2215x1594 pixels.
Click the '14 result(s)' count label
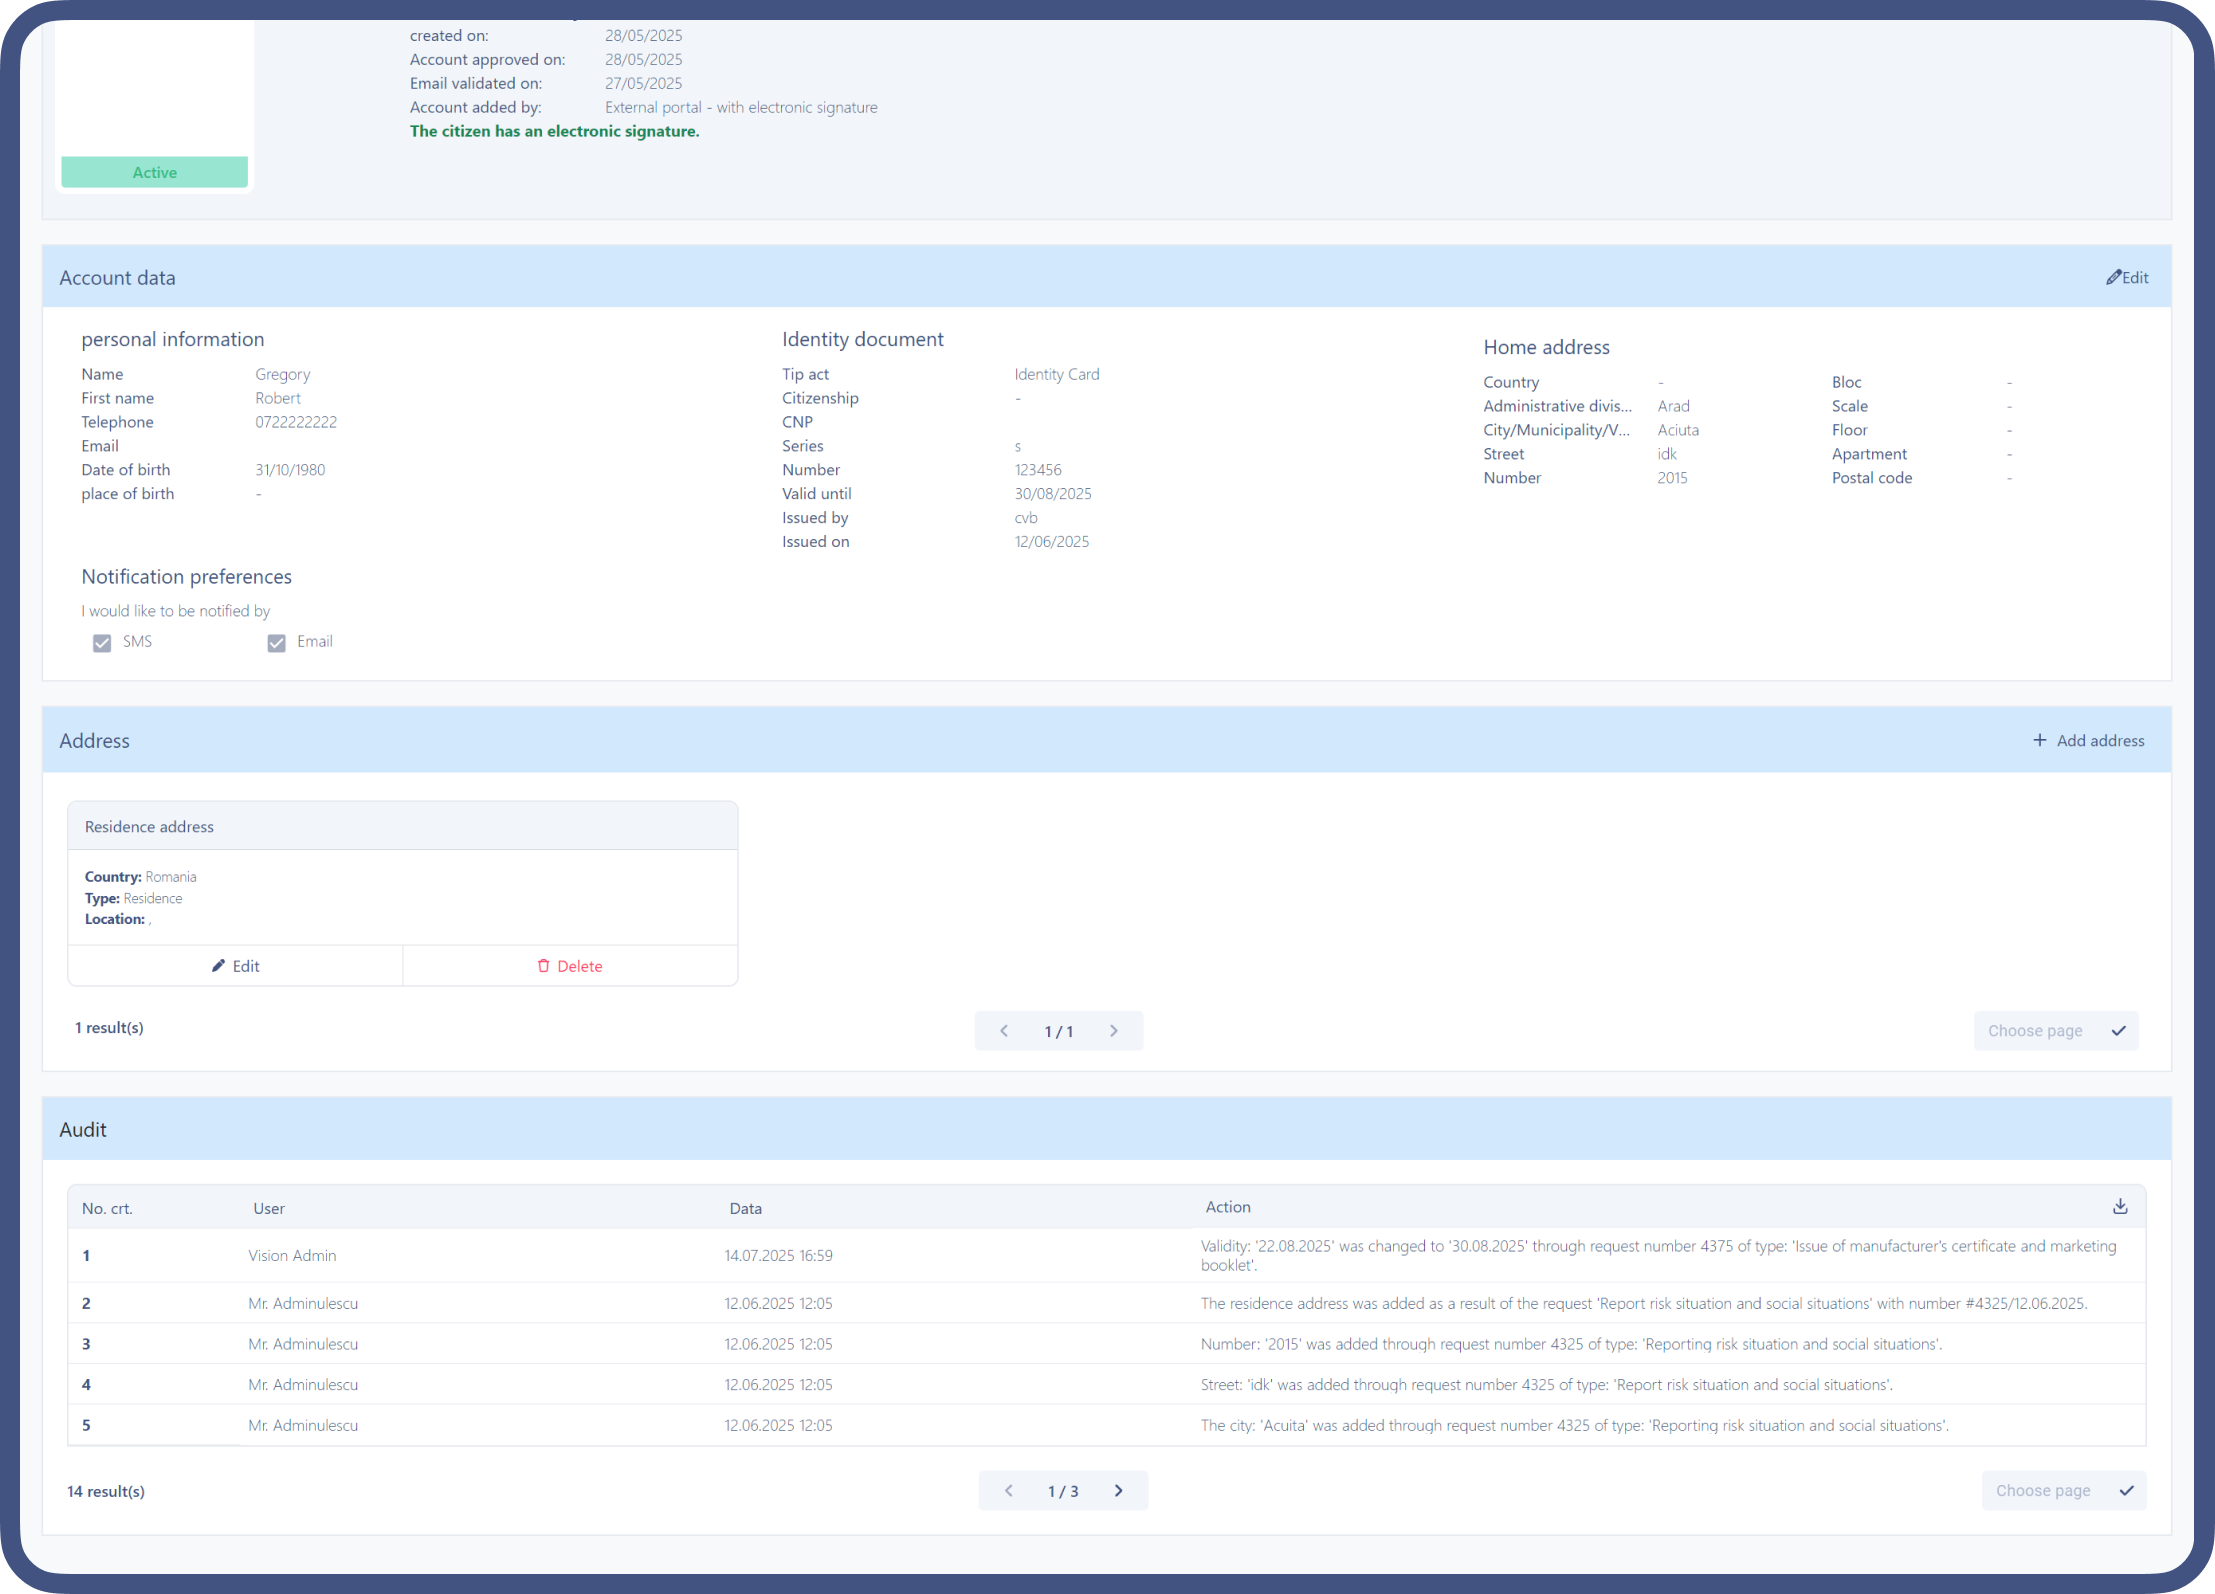tap(106, 1492)
